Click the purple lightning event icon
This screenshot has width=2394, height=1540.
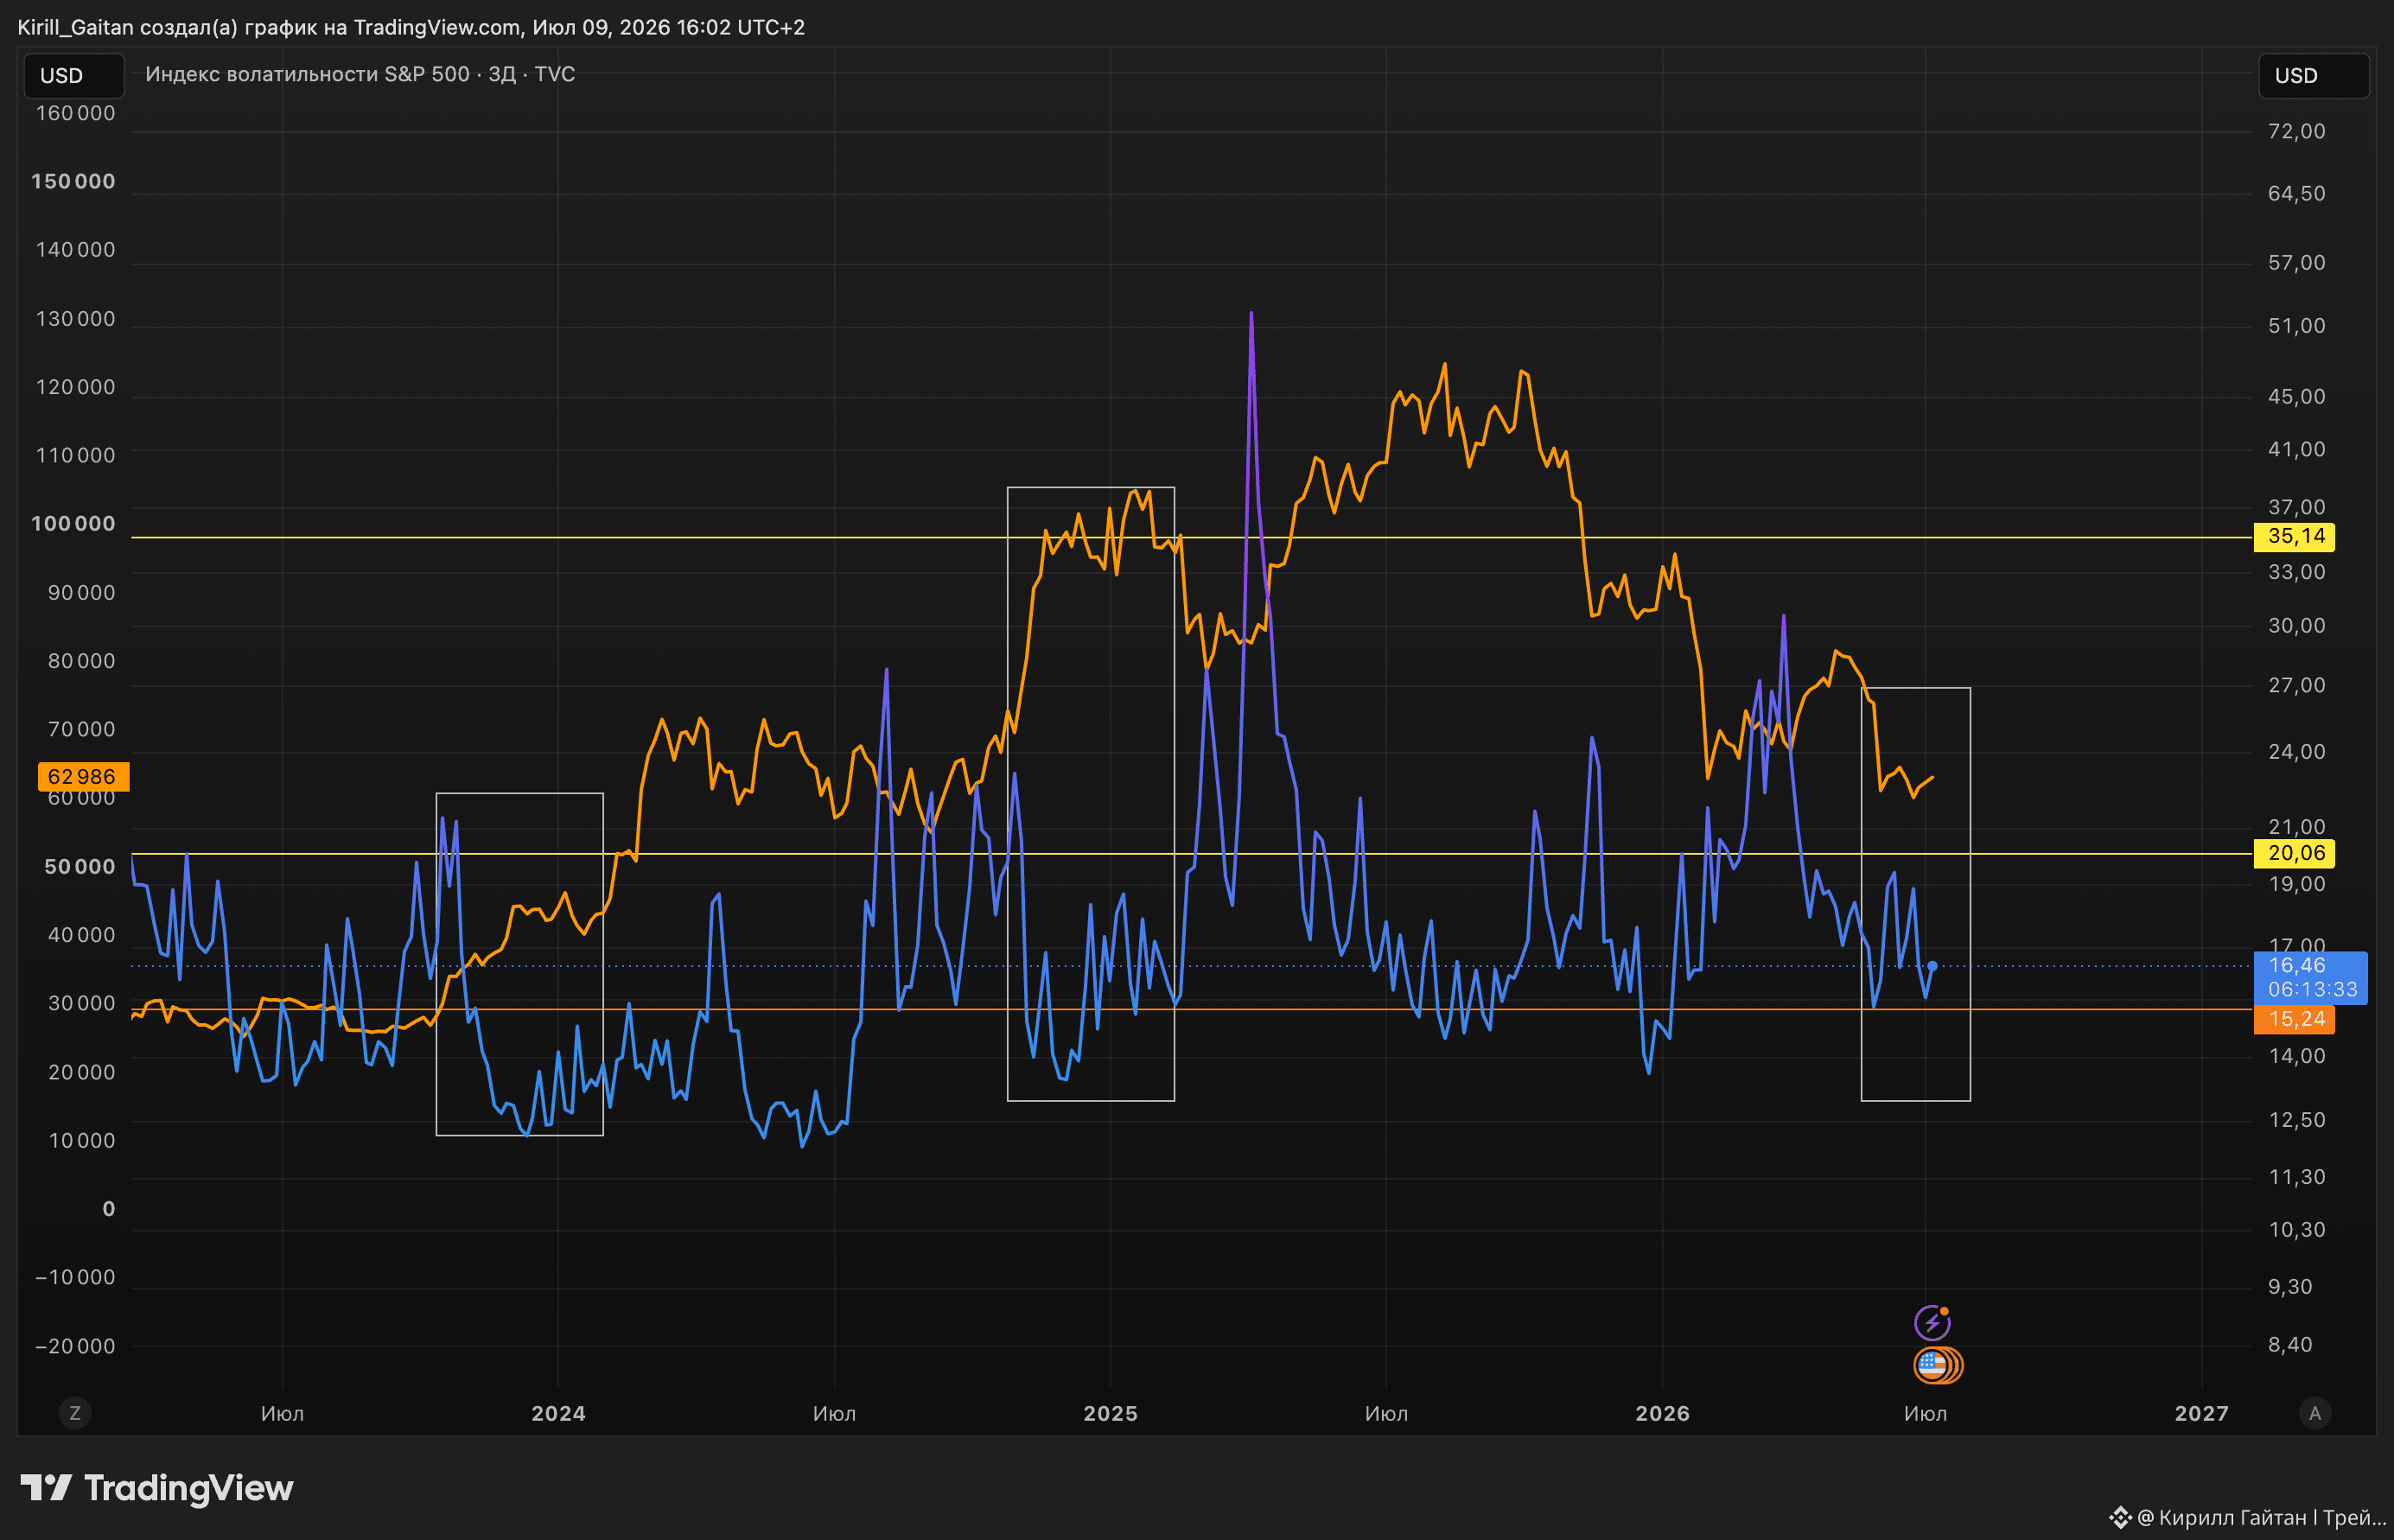[x=1931, y=1323]
